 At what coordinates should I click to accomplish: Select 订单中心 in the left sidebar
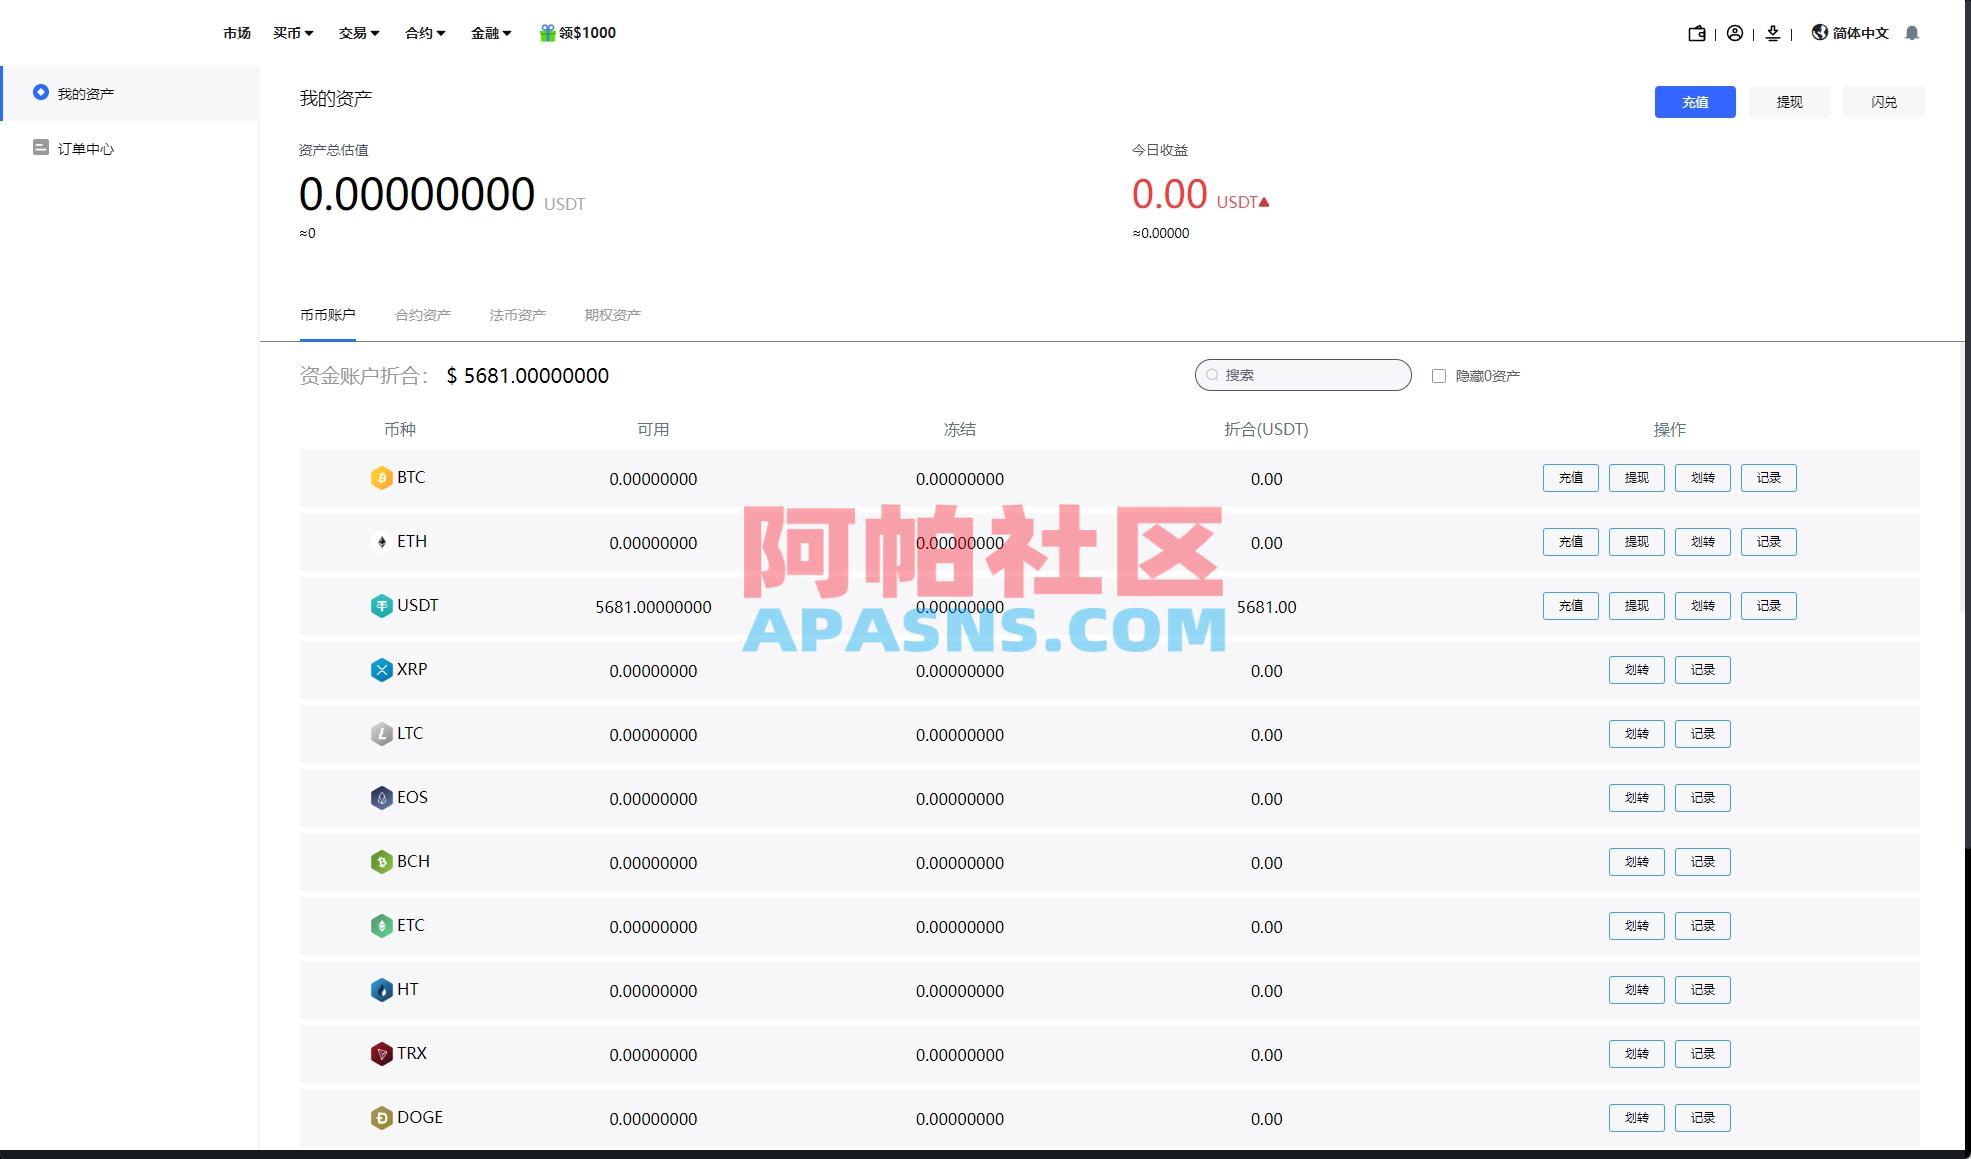[86, 148]
